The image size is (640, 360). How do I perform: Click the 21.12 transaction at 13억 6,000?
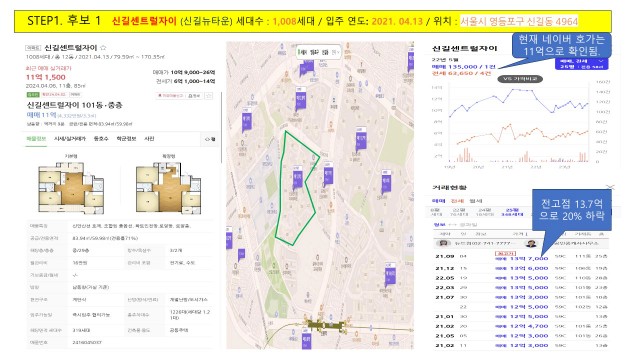pos(521,268)
